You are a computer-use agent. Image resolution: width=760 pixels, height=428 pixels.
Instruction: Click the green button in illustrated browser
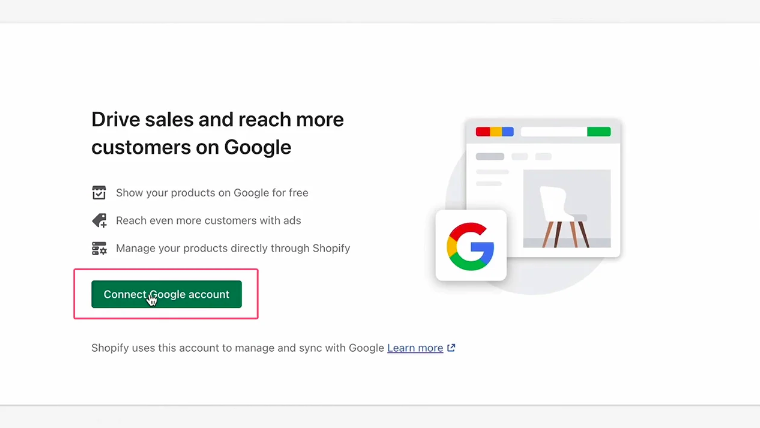[x=598, y=131]
